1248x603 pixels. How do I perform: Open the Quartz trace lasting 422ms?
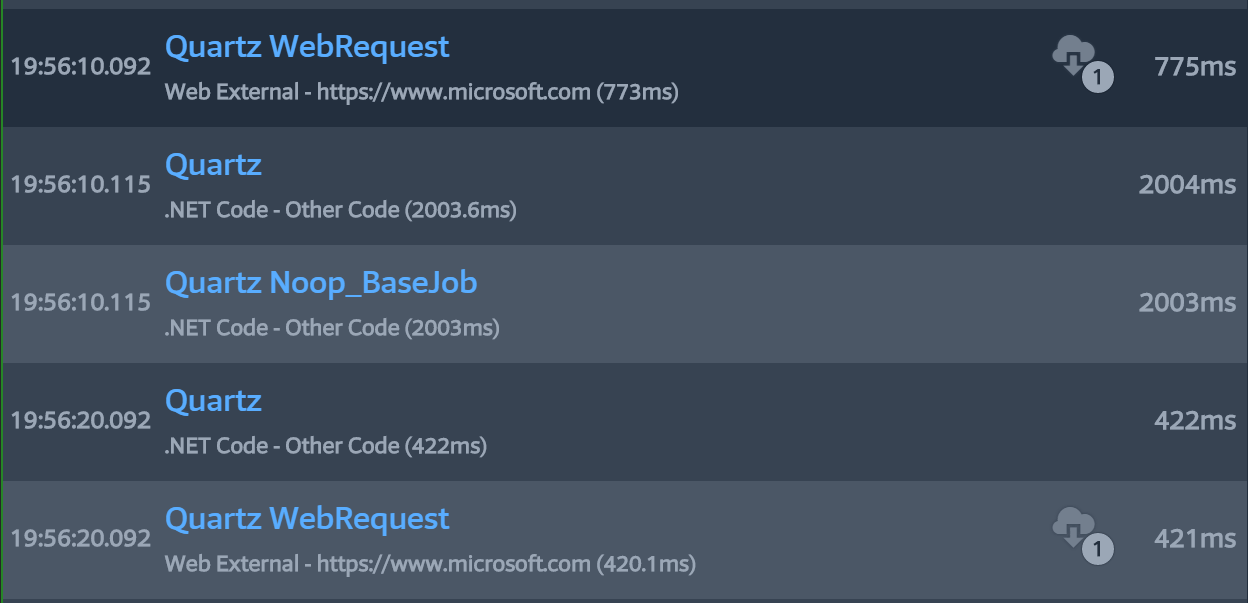pyautogui.click(x=213, y=400)
